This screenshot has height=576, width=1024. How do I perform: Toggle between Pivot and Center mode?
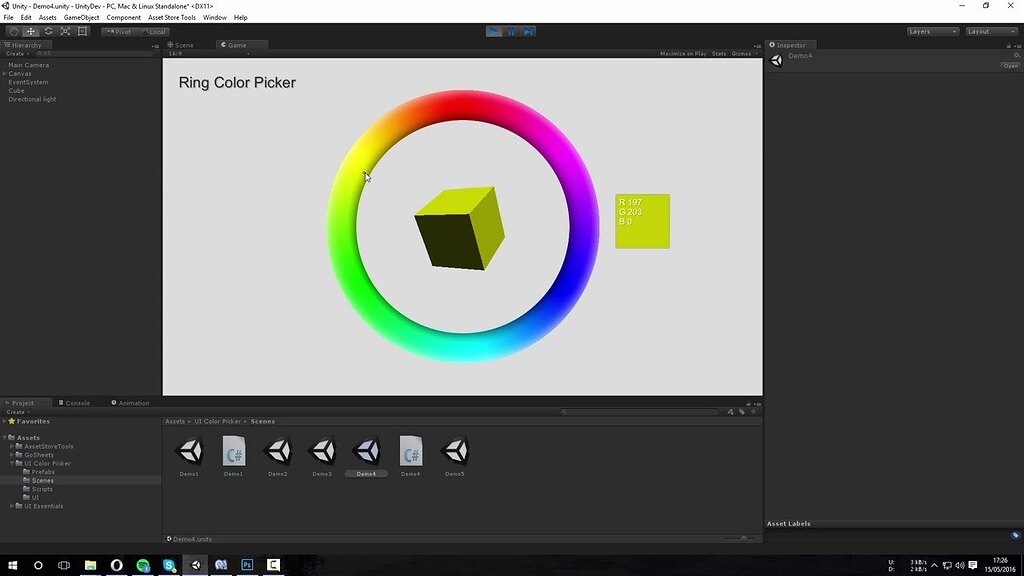pyautogui.click(x=117, y=31)
